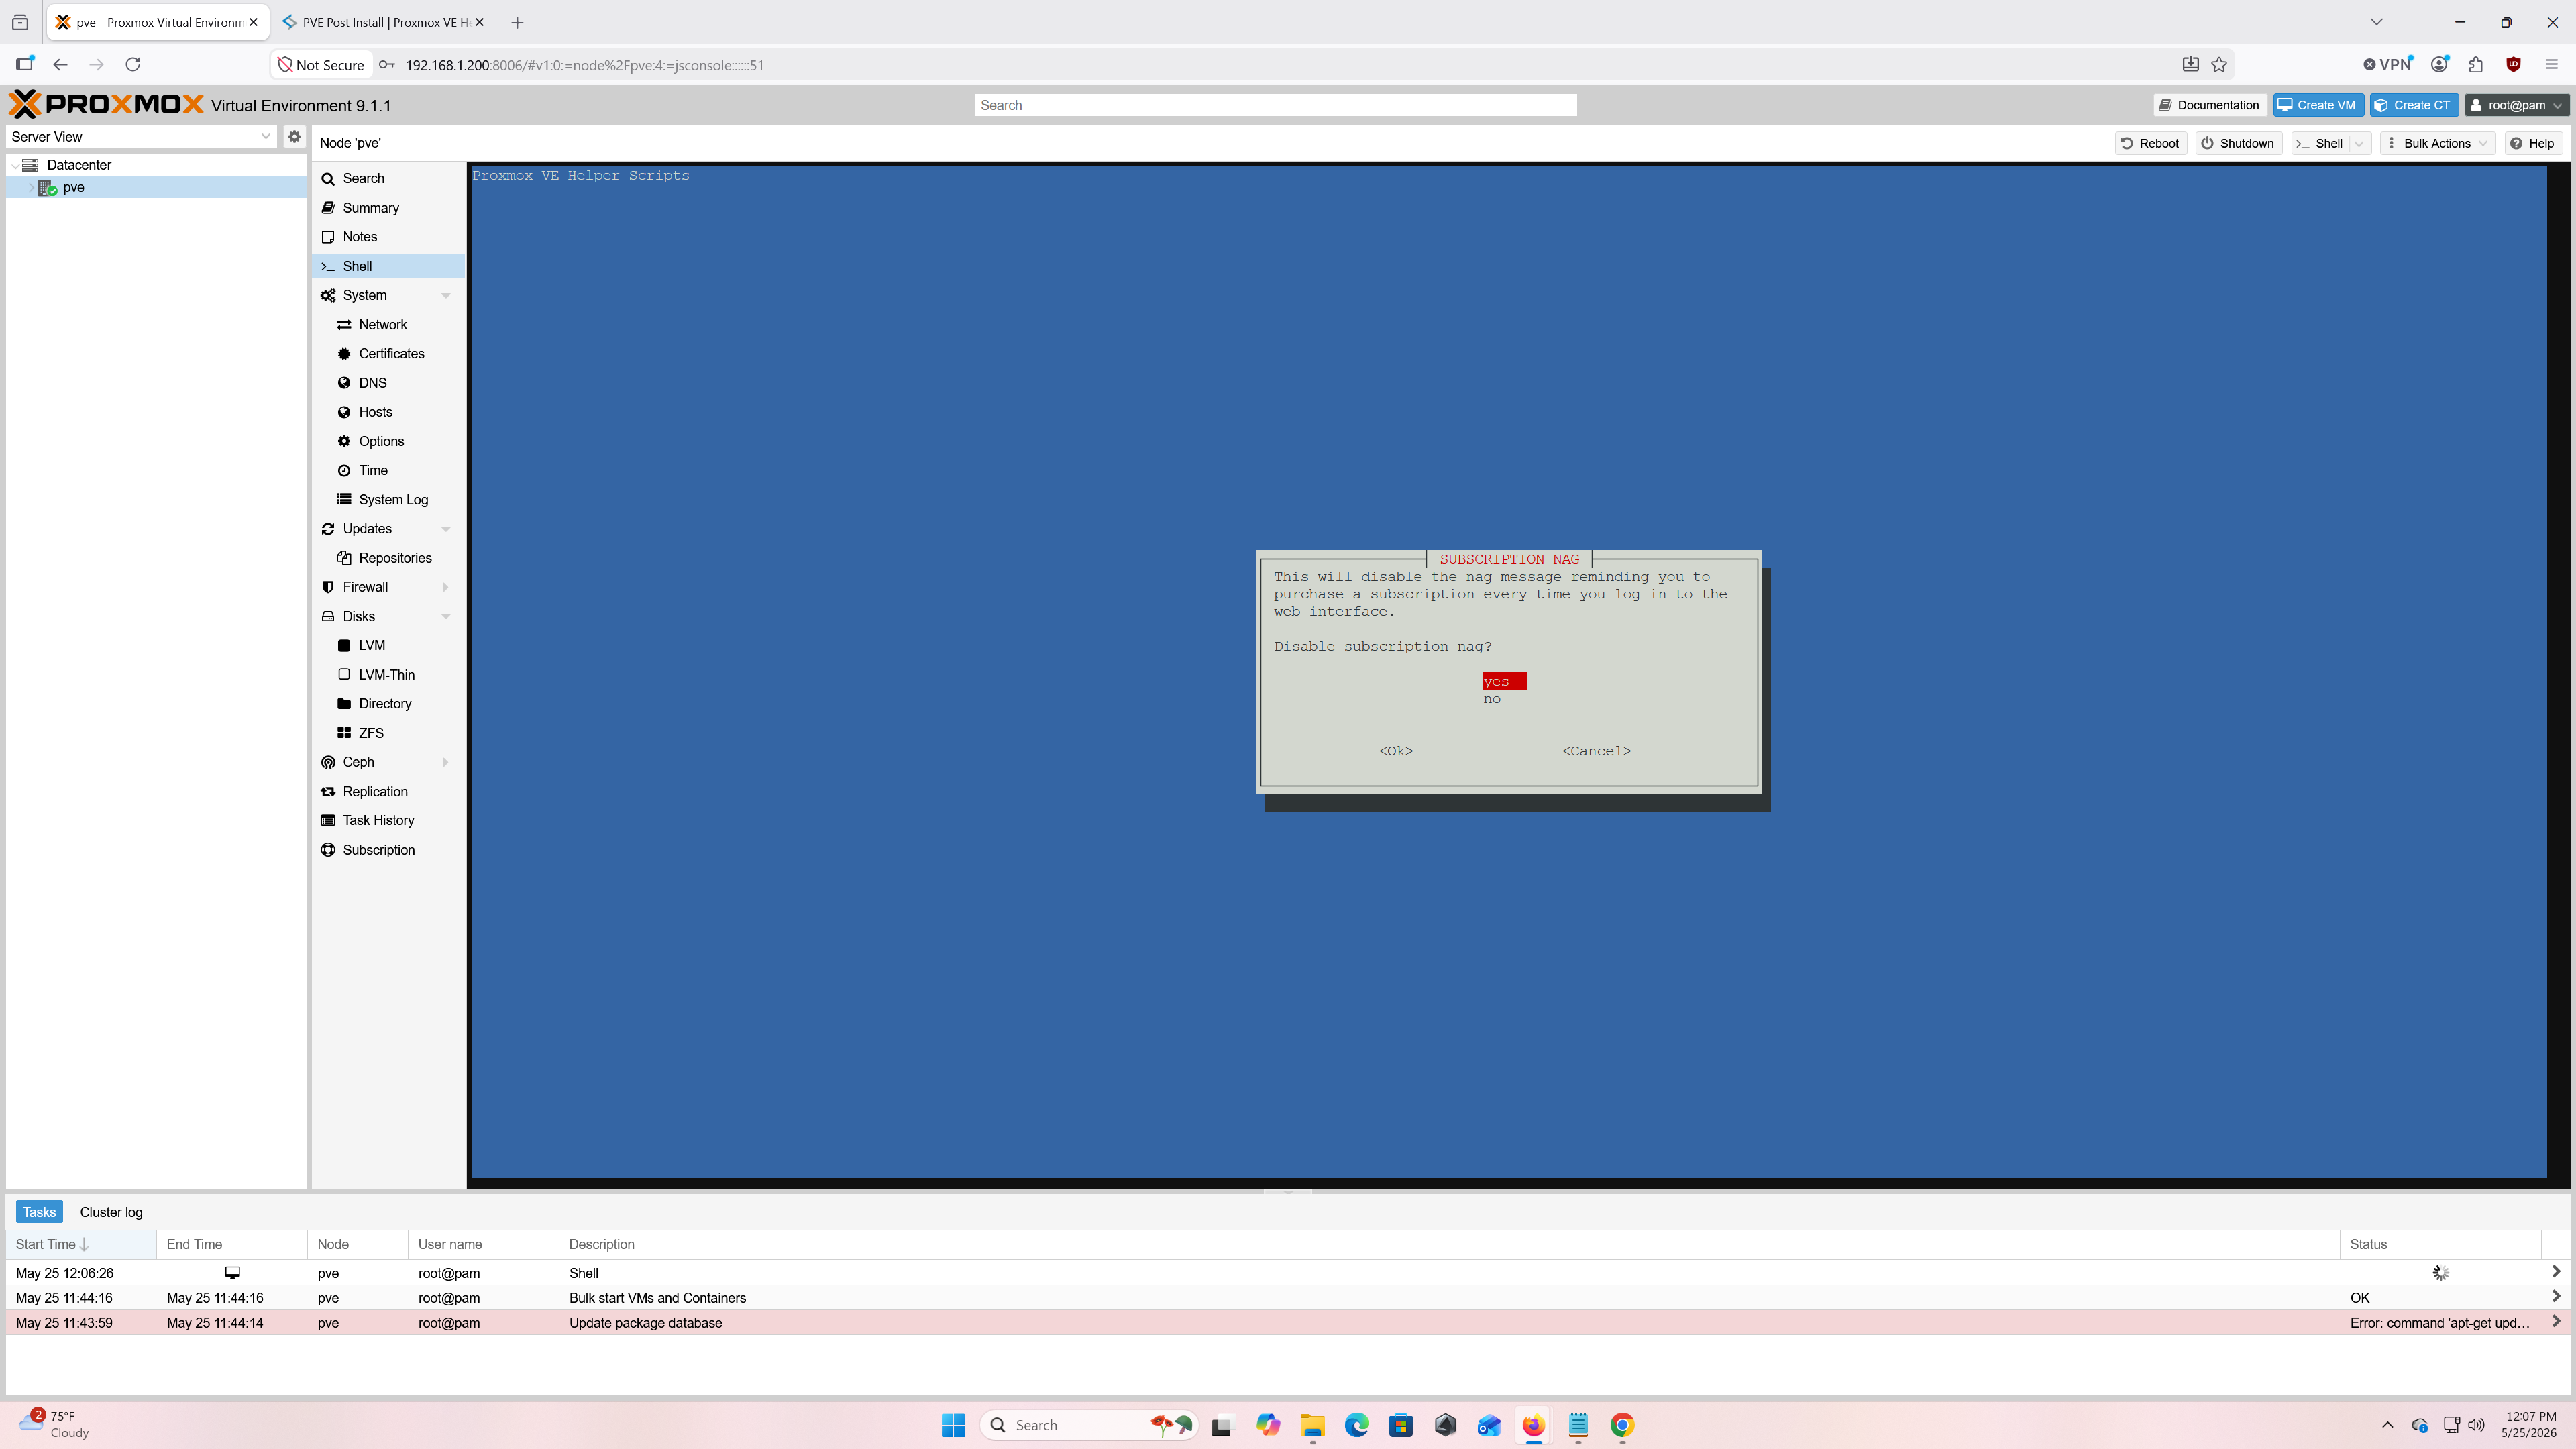This screenshot has height=1449, width=2576.
Task: Click Create VM button
Action: (2317, 105)
